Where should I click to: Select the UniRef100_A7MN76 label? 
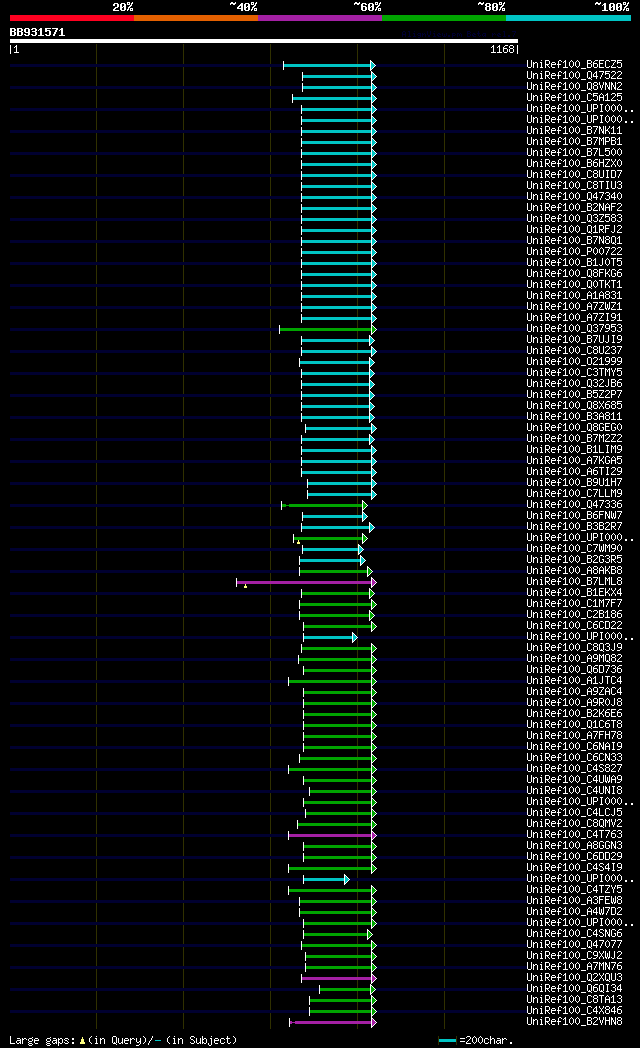[574, 966]
